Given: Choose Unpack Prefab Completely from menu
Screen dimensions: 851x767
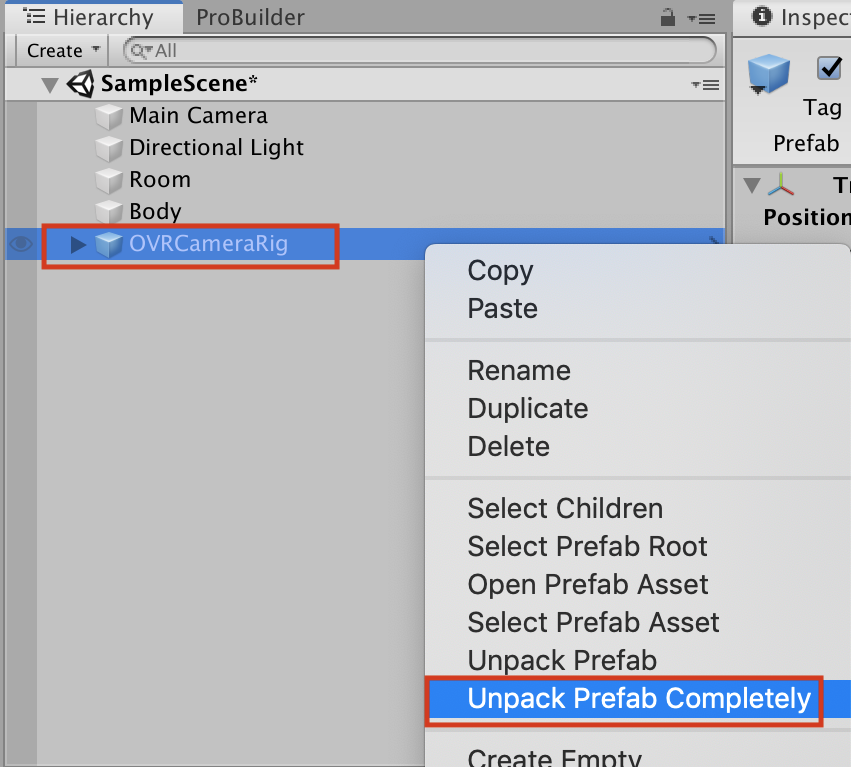Looking at the screenshot, I should tap(639, 698).
